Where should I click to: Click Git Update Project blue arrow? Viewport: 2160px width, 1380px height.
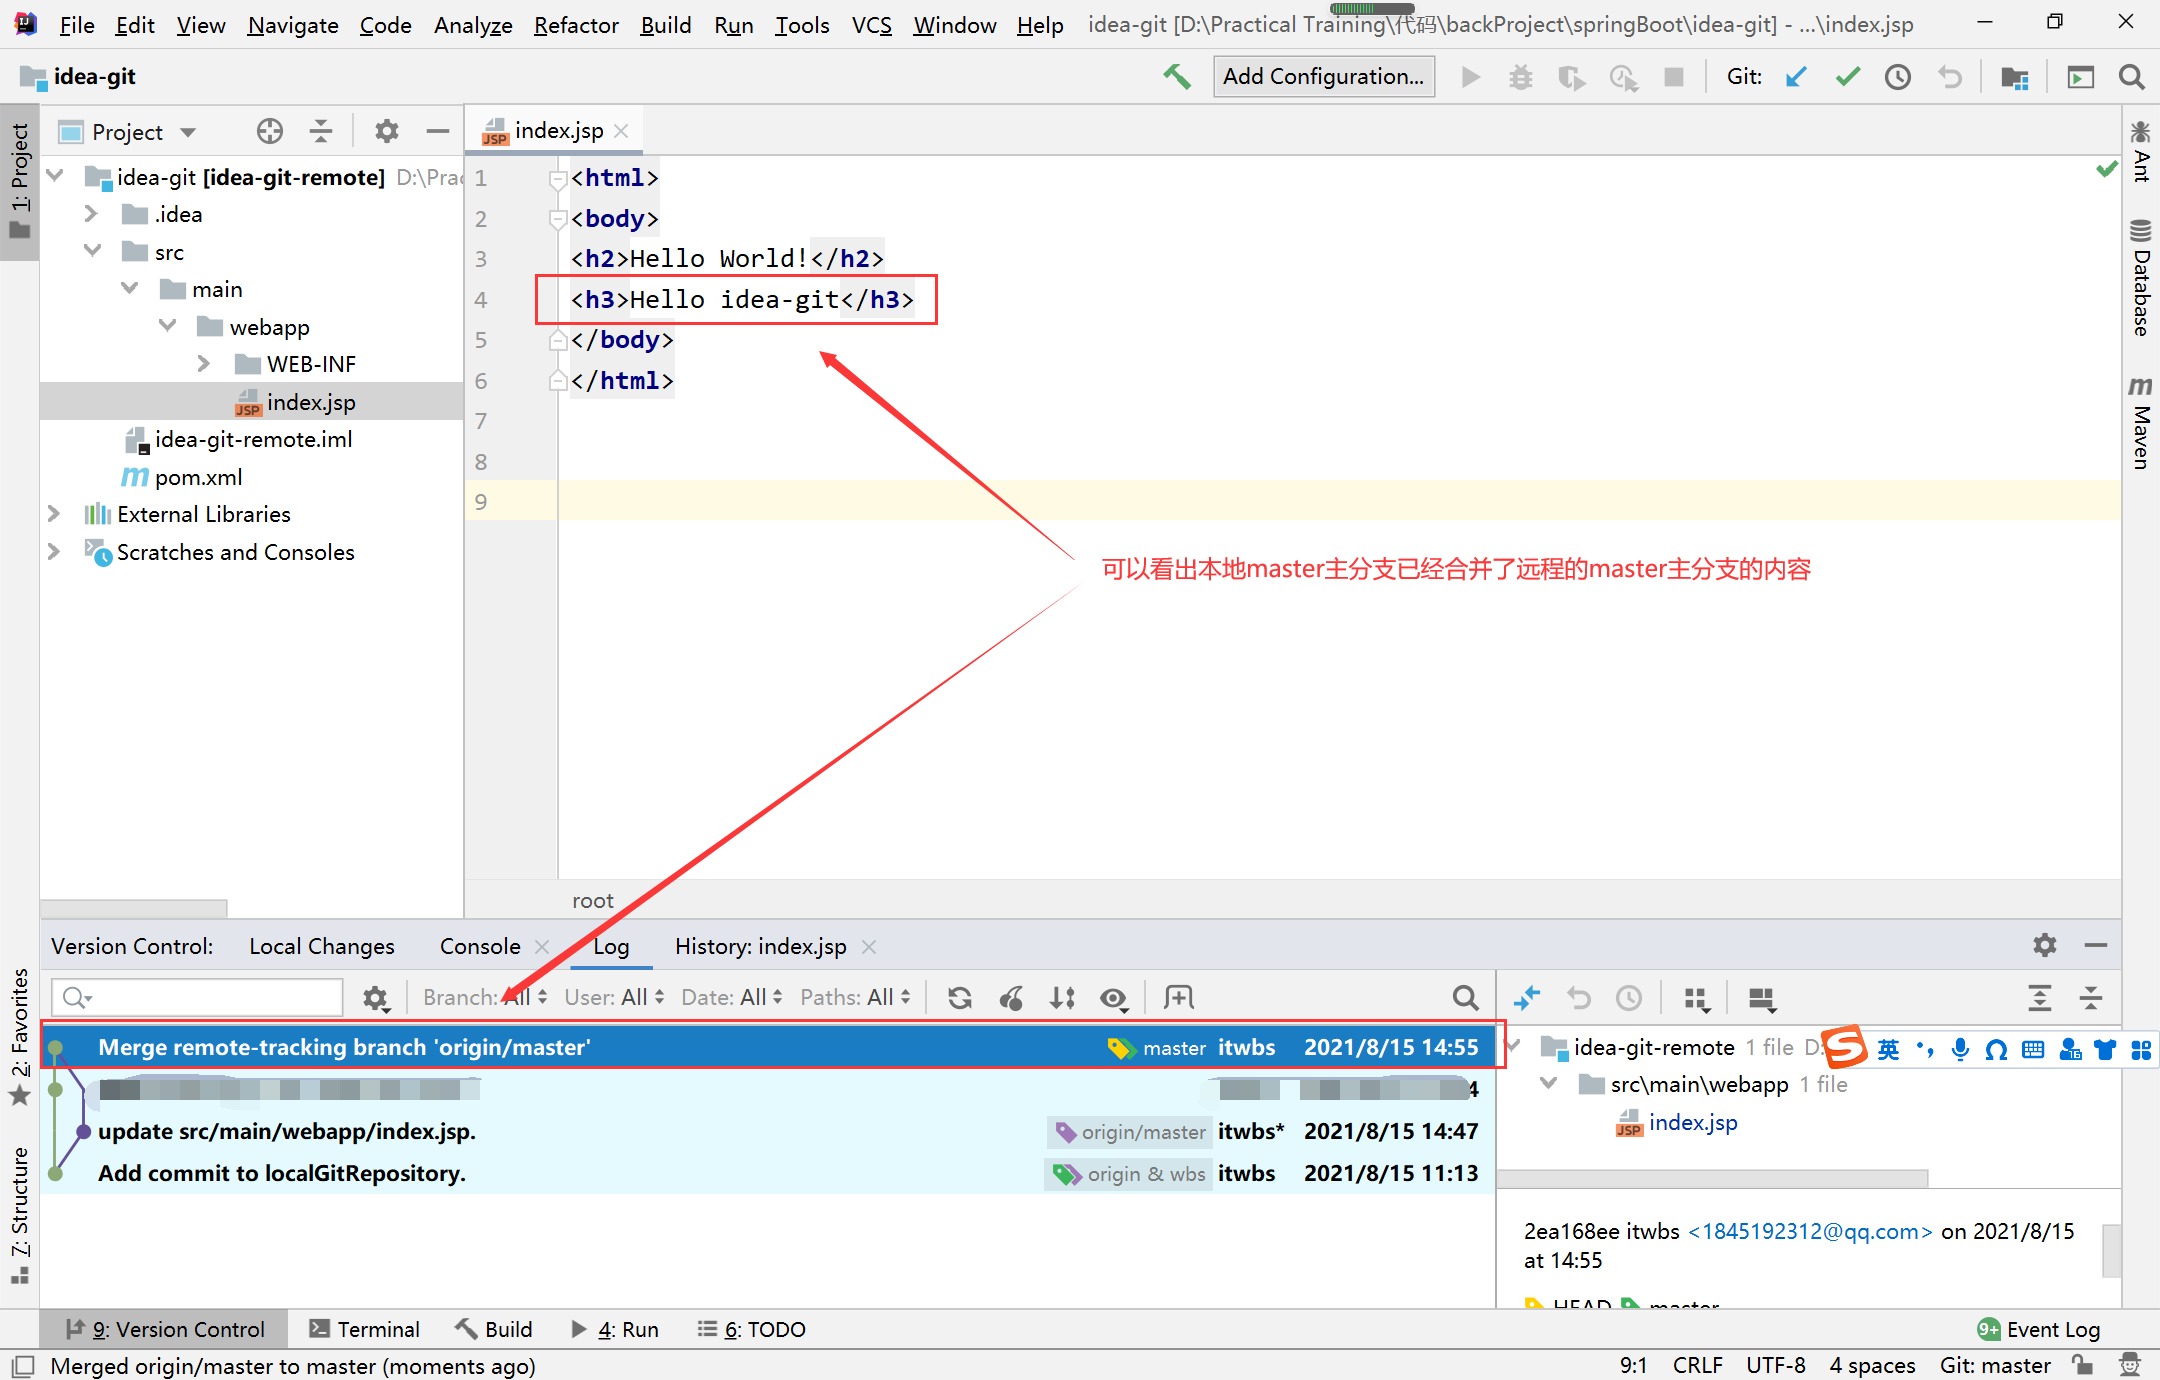point(1796,77)
